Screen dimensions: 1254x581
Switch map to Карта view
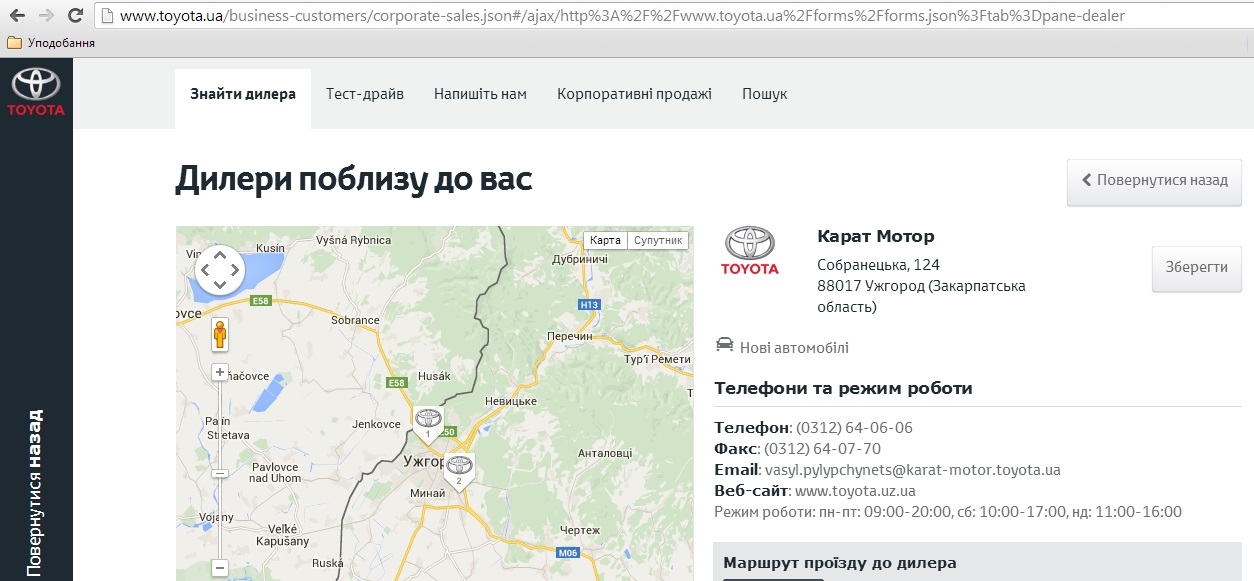pos(605,240)
